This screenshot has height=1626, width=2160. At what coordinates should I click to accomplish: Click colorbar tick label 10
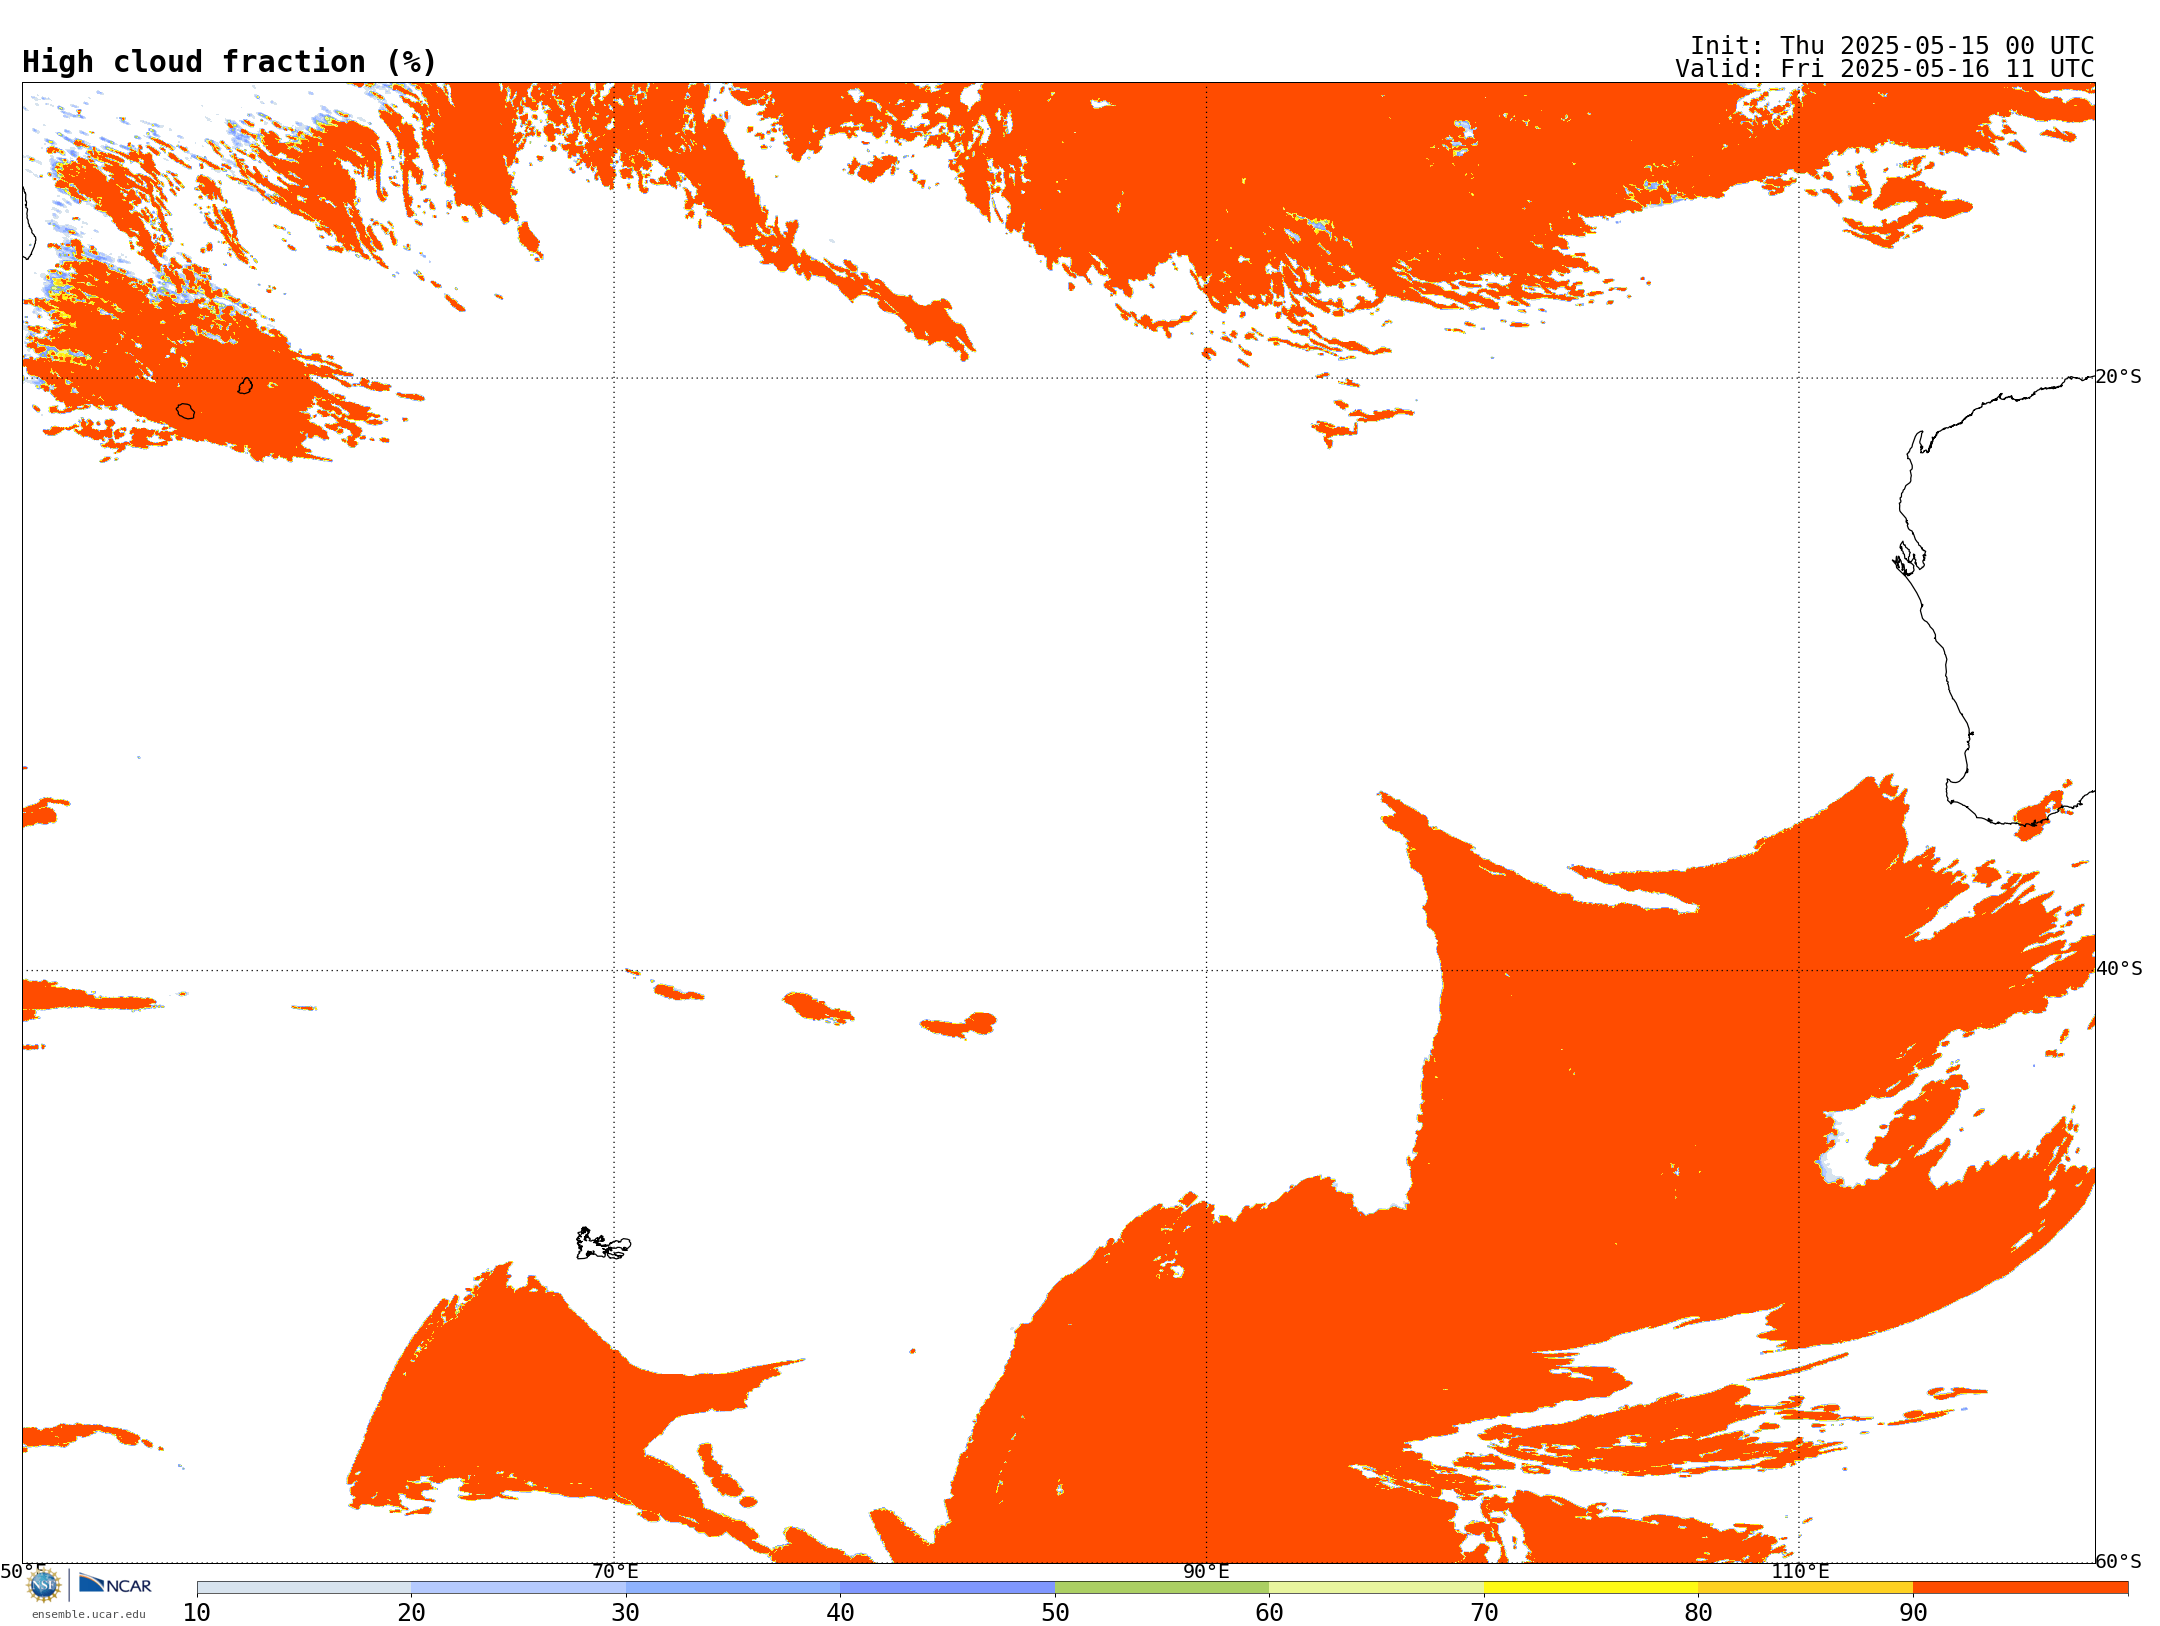197,1613
